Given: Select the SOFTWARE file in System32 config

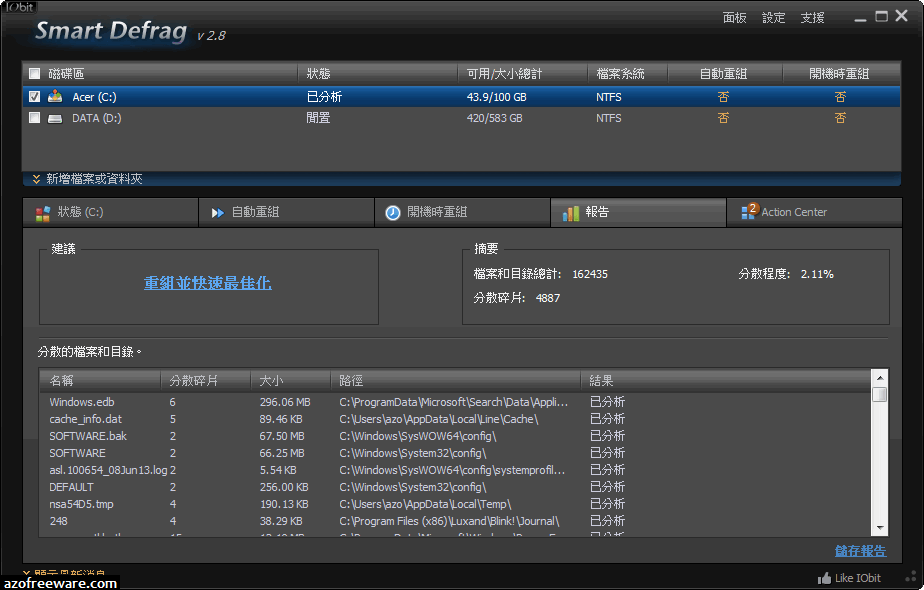Looking at the screenshot, I should pos(456,453).
